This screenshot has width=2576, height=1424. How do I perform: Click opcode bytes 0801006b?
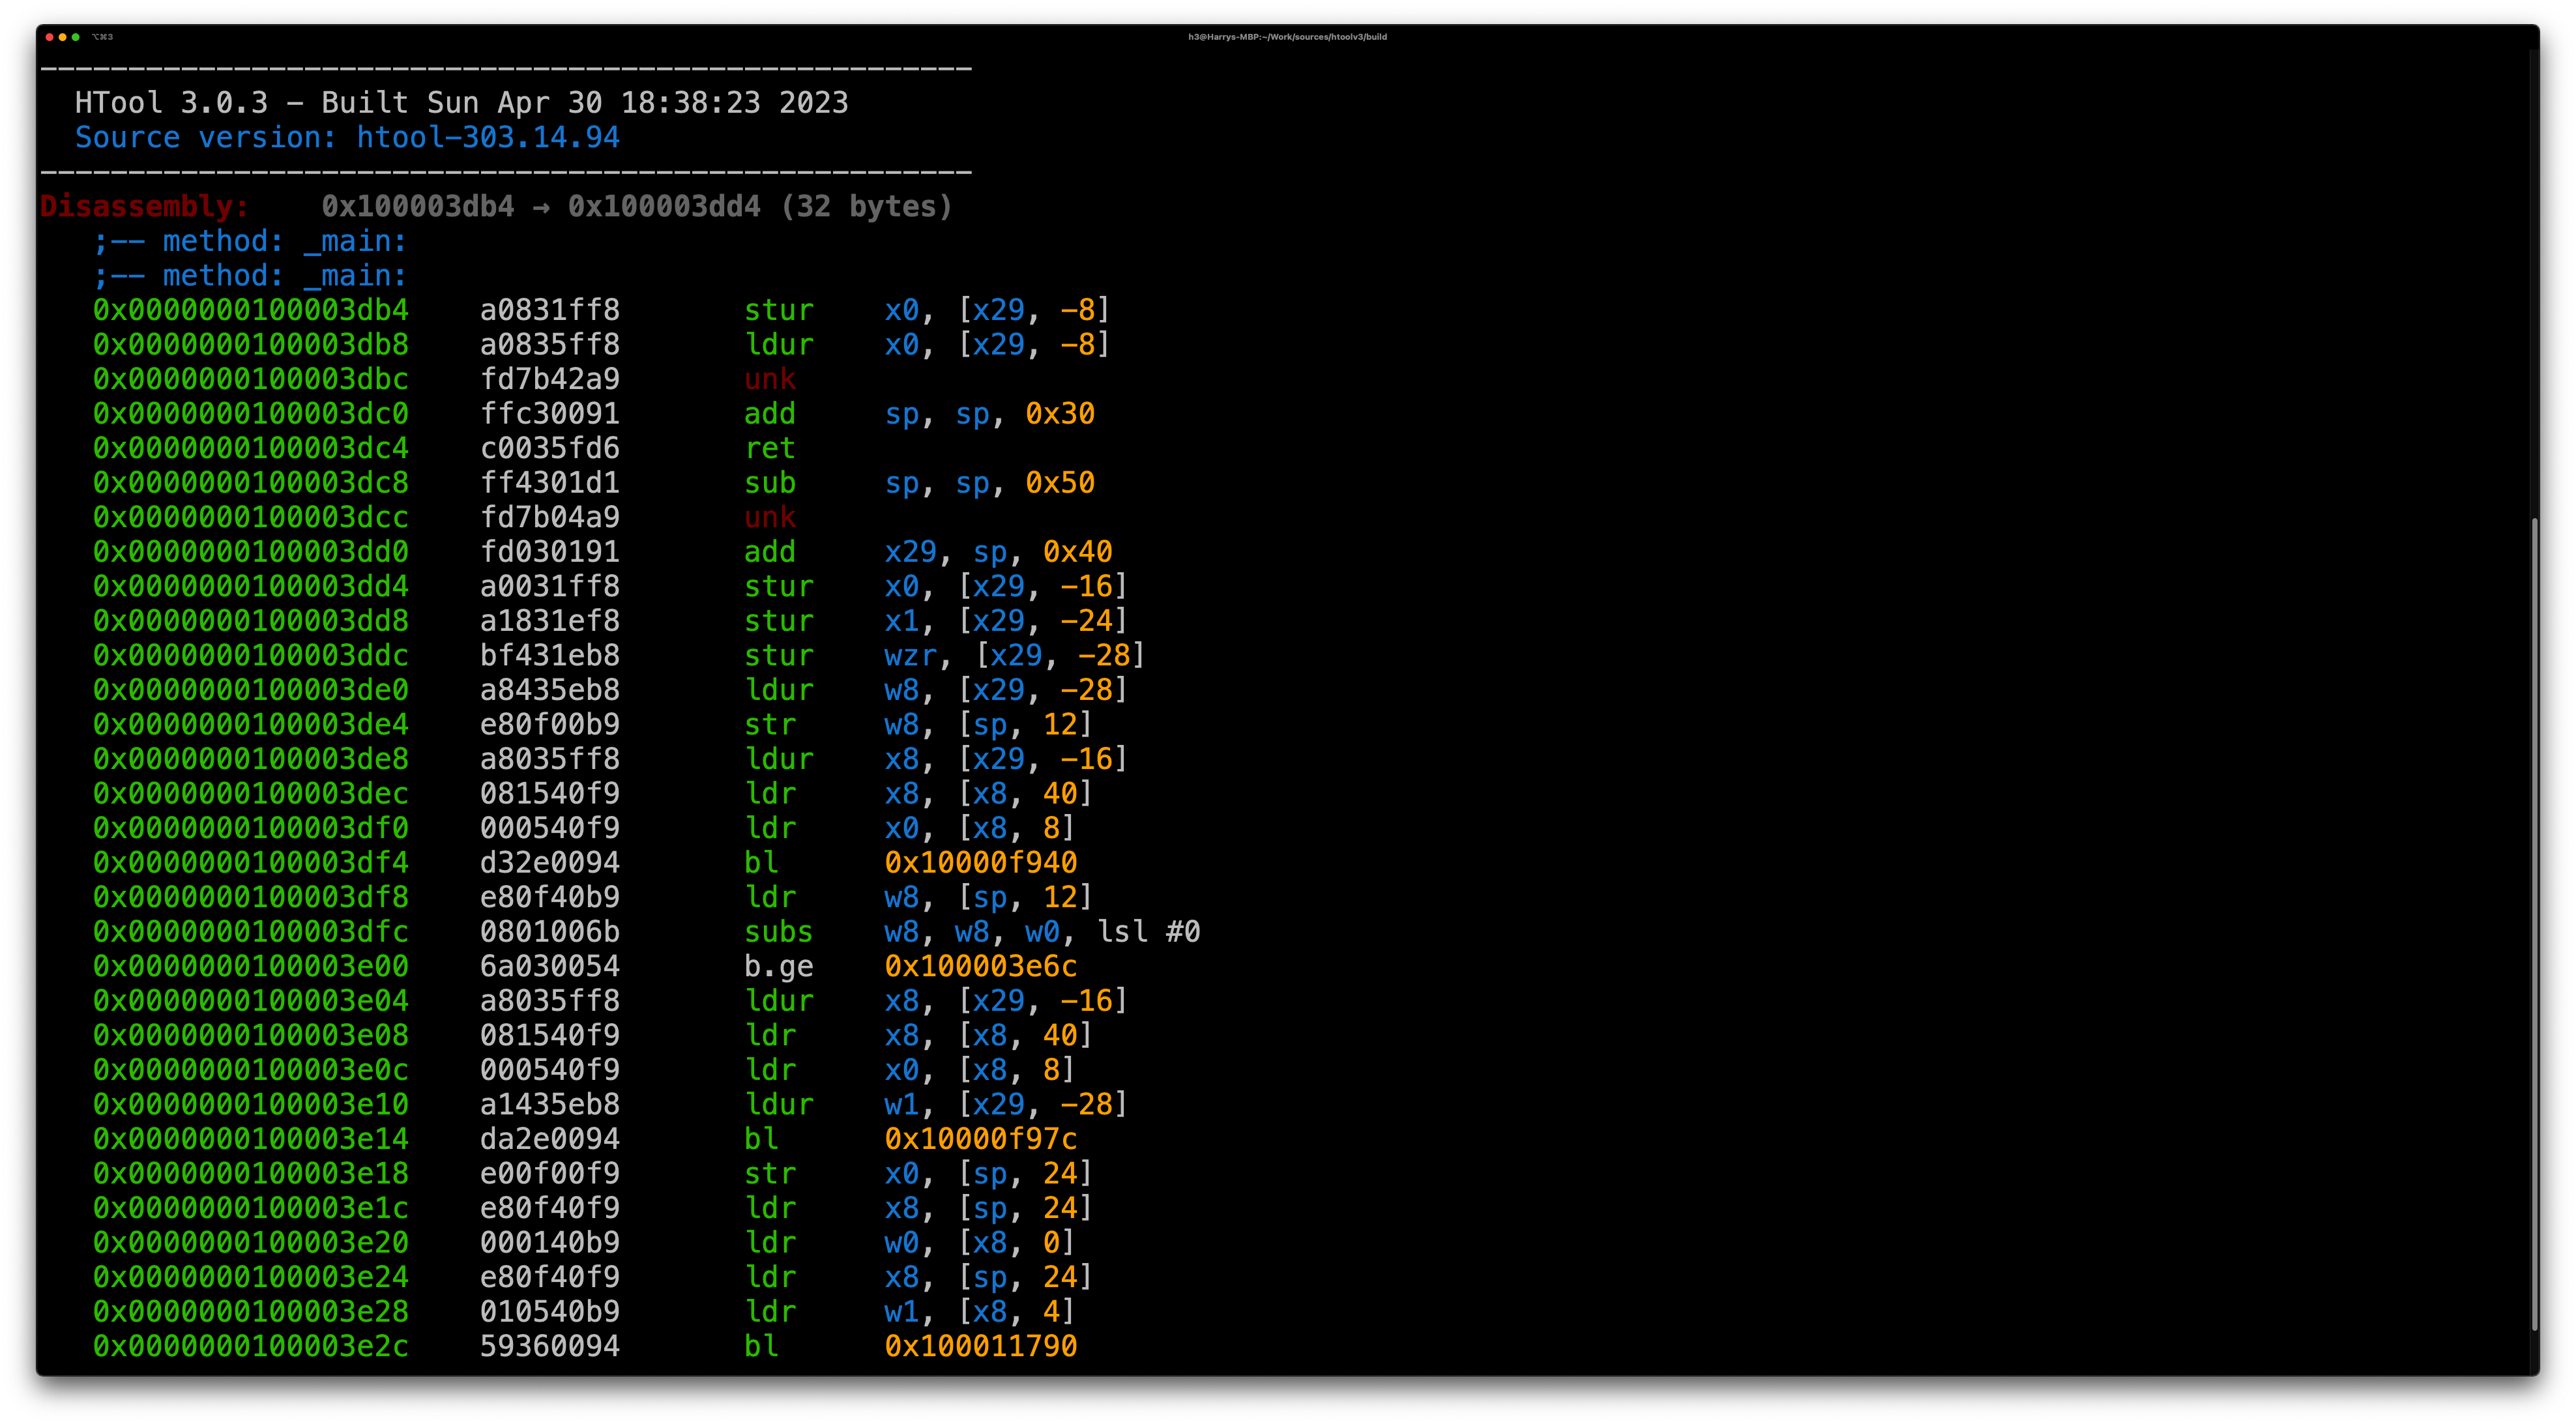(550, 932)
